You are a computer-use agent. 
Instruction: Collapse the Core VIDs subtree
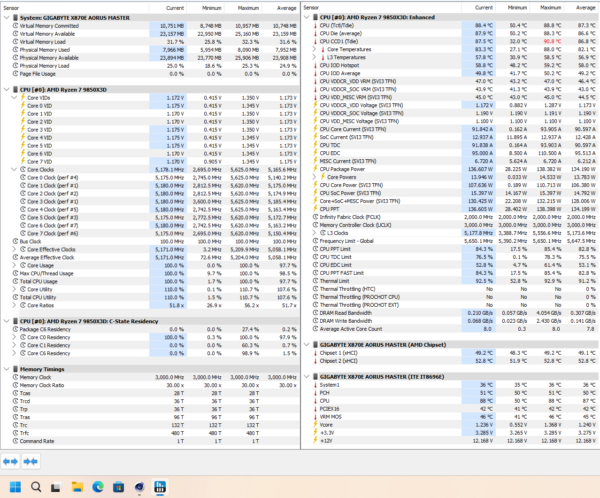14,98
